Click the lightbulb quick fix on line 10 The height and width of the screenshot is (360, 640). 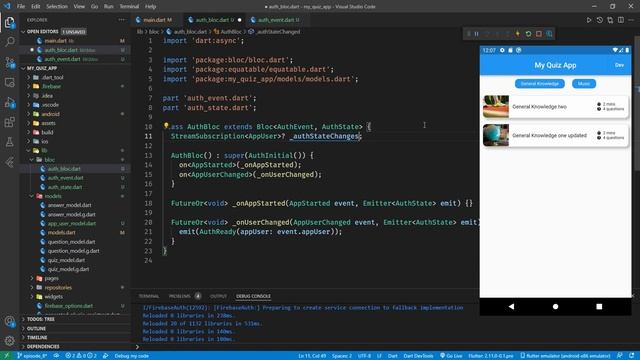point(166,126)
